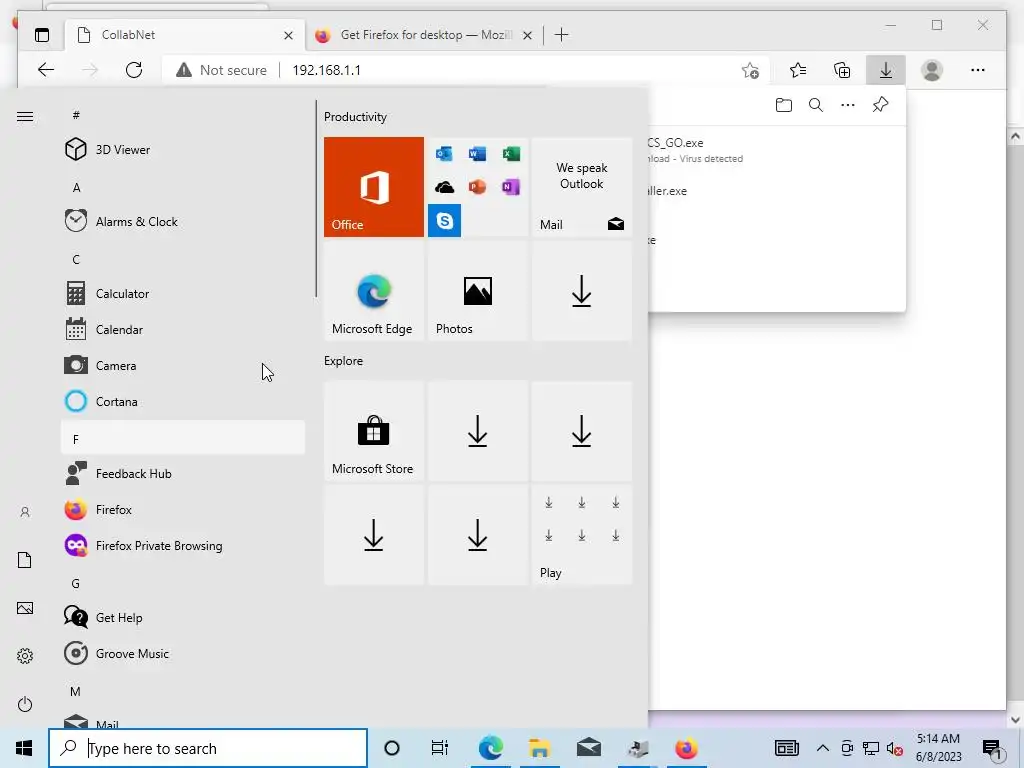This screenshot has width=1024, height=768.
Task: Click the Power button in Start
Action: pyautogui.click(x=25, y=704)
